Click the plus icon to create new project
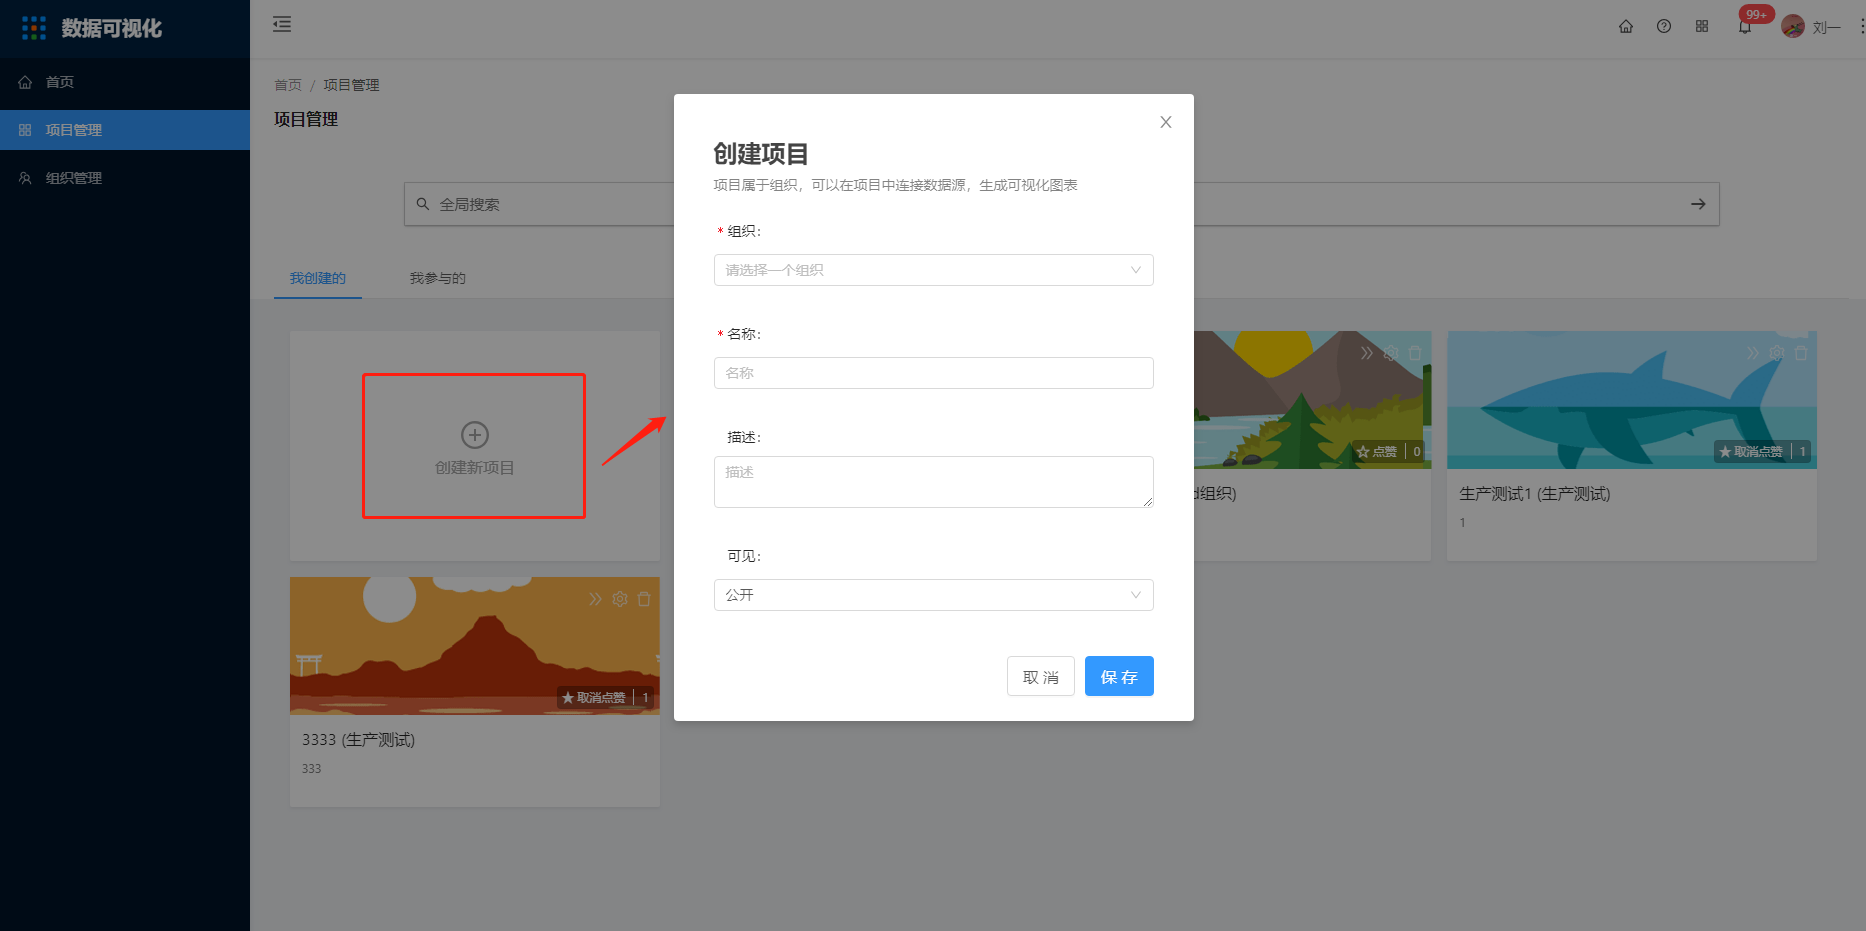This screenshot has height=931, width=1866. pos(474,435)
